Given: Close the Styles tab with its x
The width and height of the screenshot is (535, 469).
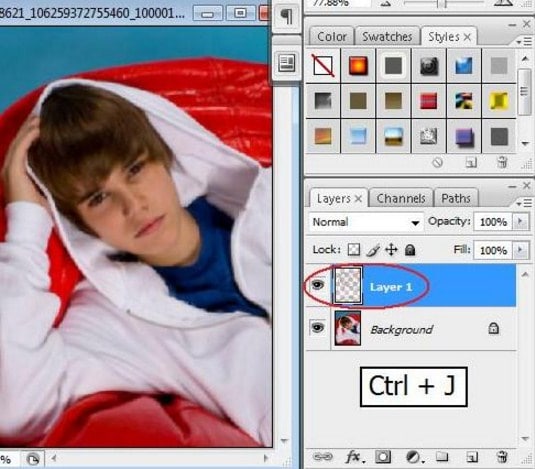Looking at the screenshot, I should (x=467, y=37).
